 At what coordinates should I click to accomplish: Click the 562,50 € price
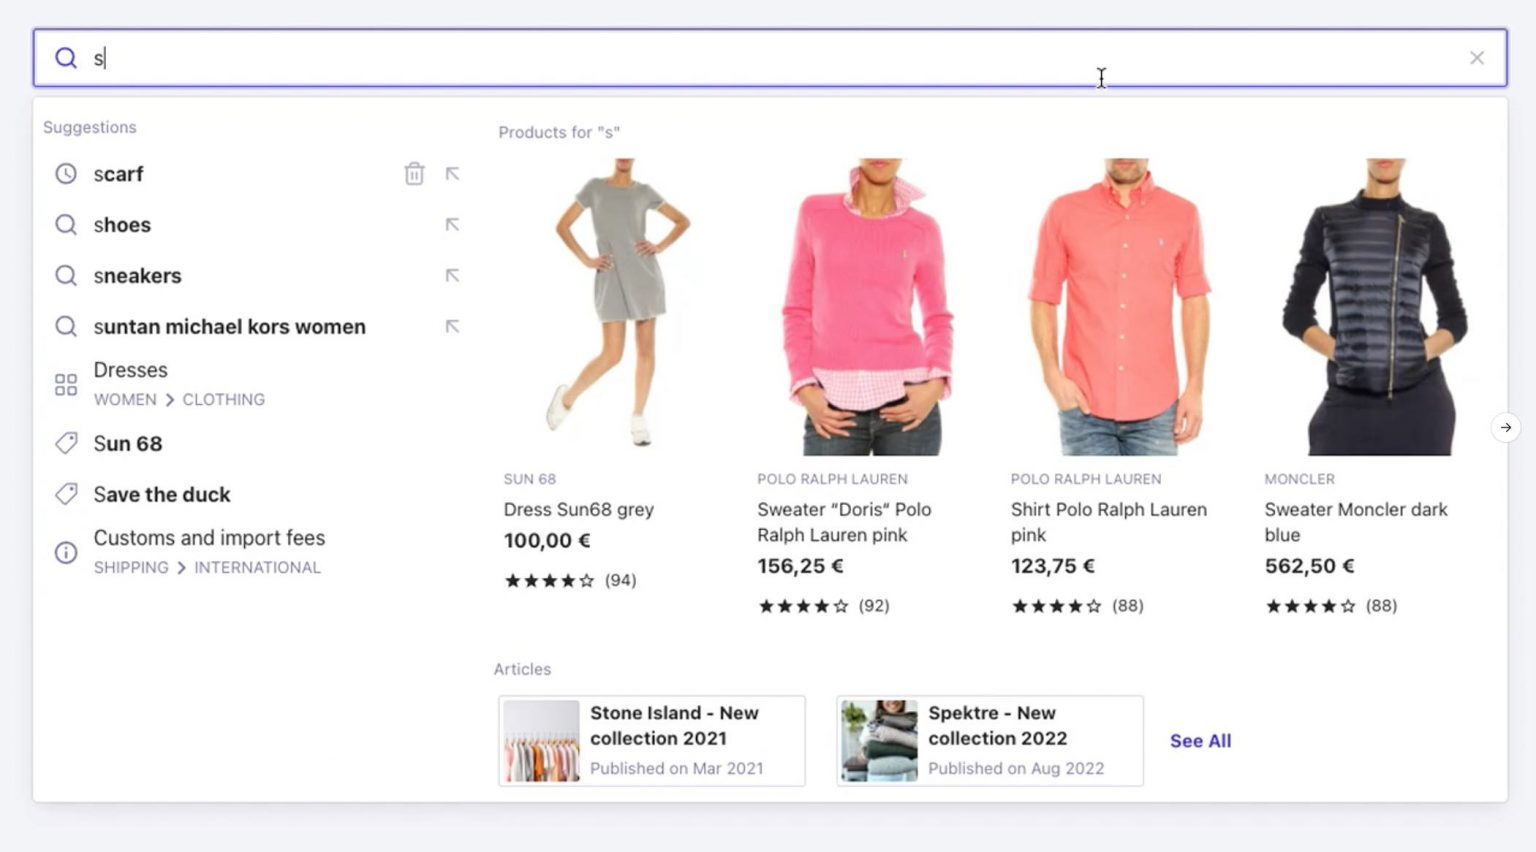(x=1310, y=566)
